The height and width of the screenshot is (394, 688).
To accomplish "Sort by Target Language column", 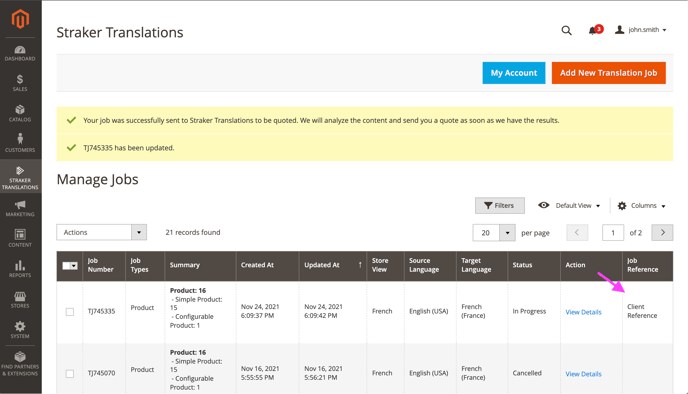I will click(482, 265).
